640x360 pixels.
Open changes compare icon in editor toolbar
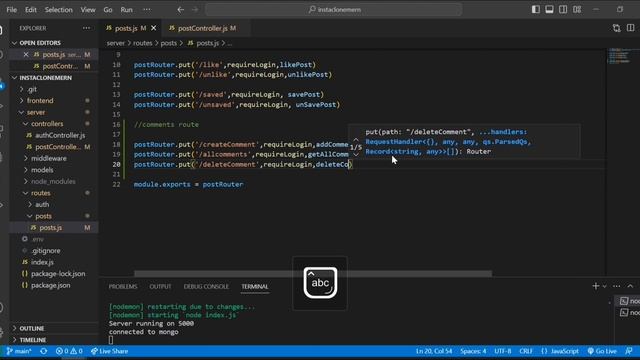click(x=616, y=28)
